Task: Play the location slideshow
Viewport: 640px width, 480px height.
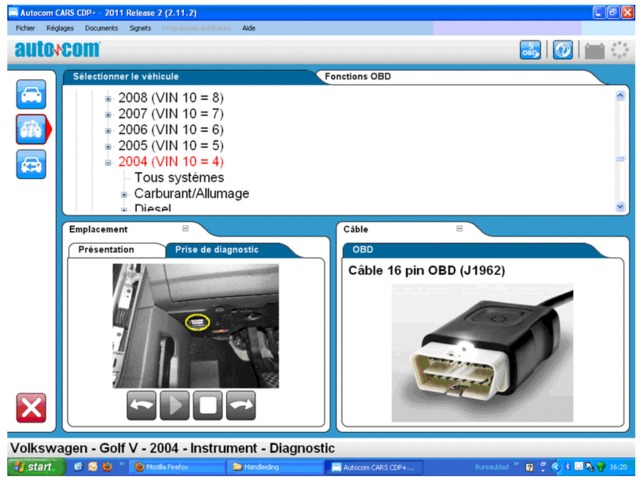Action: (175, 405)
